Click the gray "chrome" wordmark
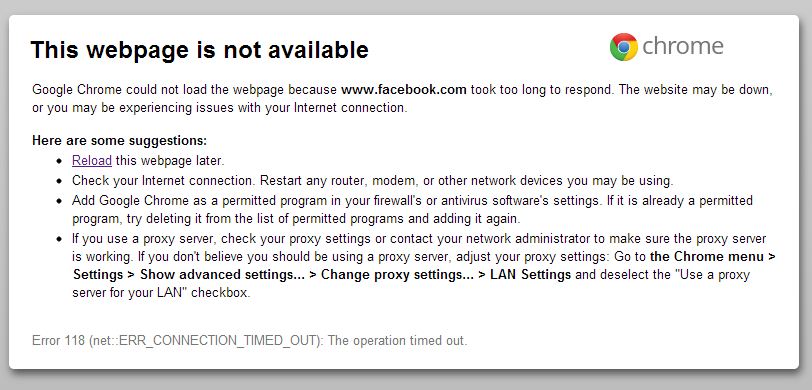 point(683,46)
